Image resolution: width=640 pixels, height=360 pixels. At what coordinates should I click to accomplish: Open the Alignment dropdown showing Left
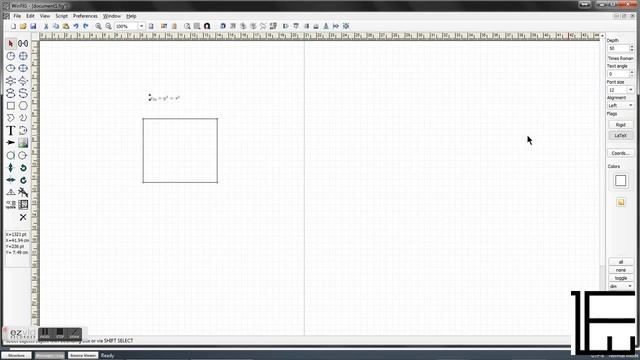620,106
